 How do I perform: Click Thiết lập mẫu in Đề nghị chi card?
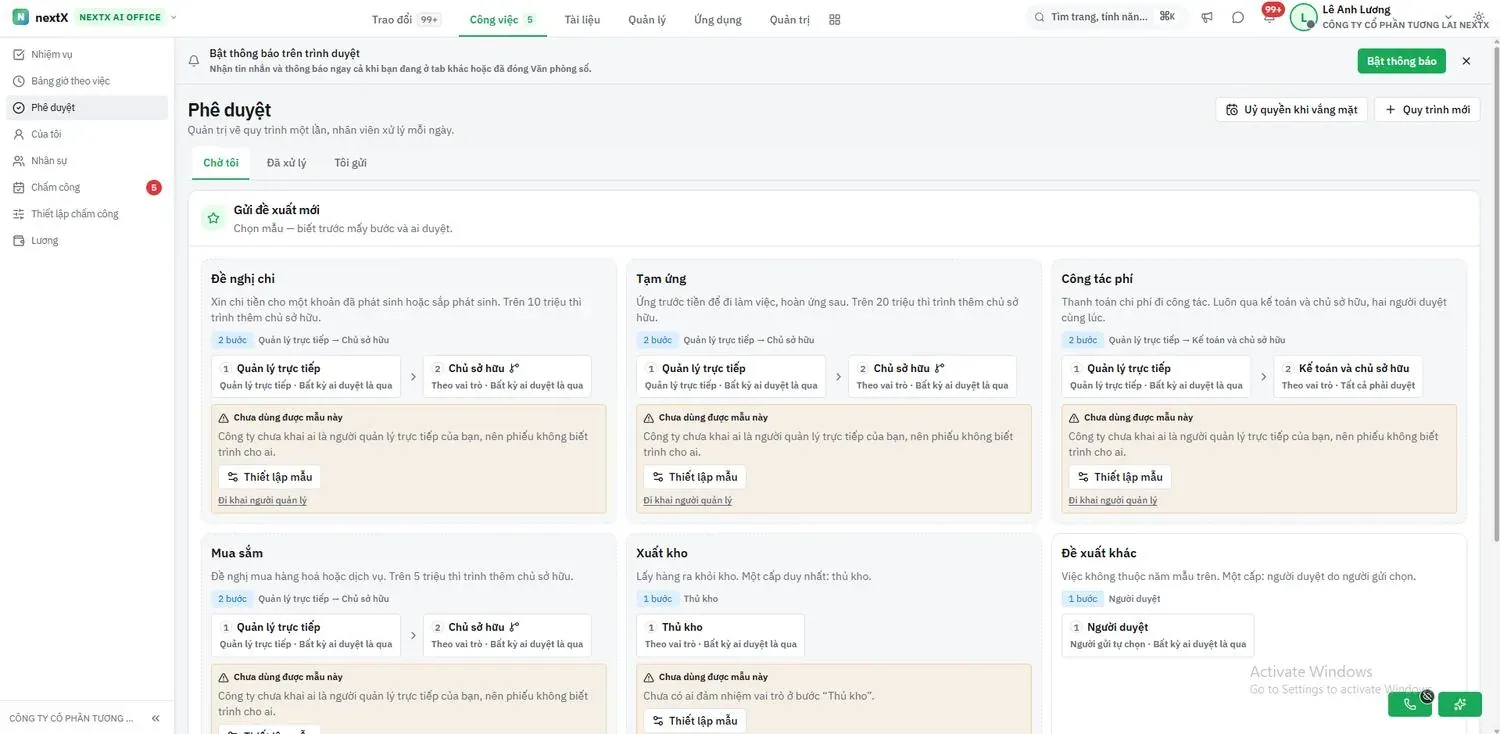click(270, 477)
